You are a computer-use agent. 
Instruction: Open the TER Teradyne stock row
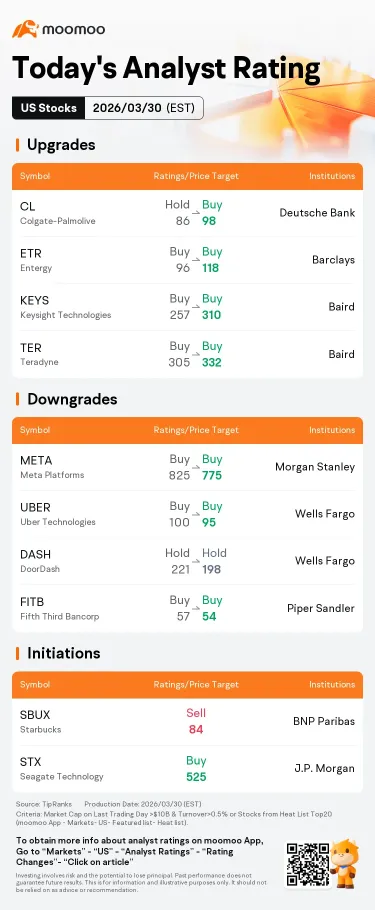188,355
